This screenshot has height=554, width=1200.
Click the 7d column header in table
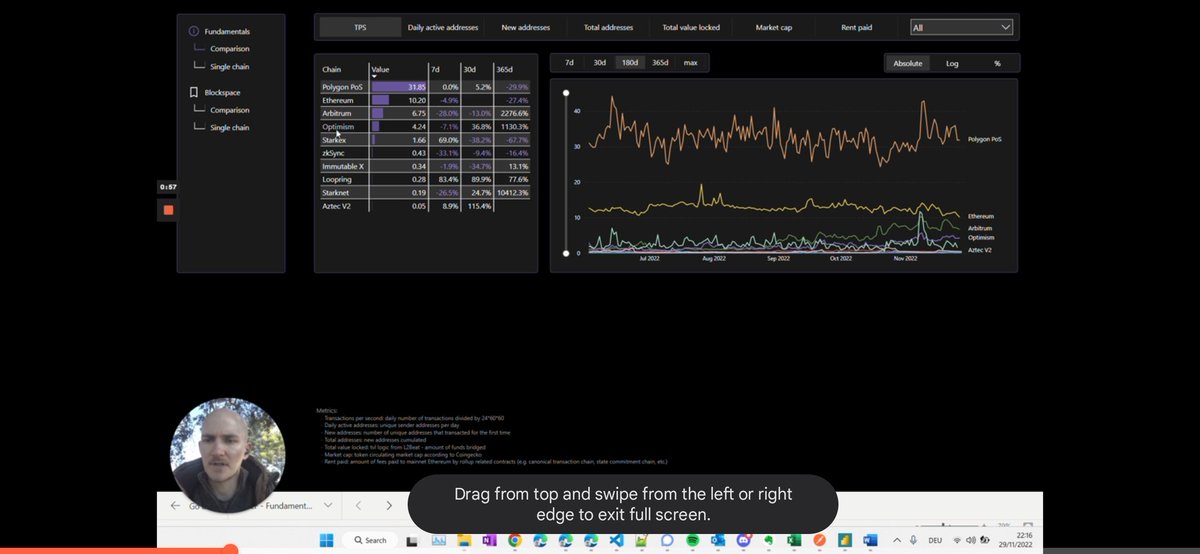[x=435, y=69]
